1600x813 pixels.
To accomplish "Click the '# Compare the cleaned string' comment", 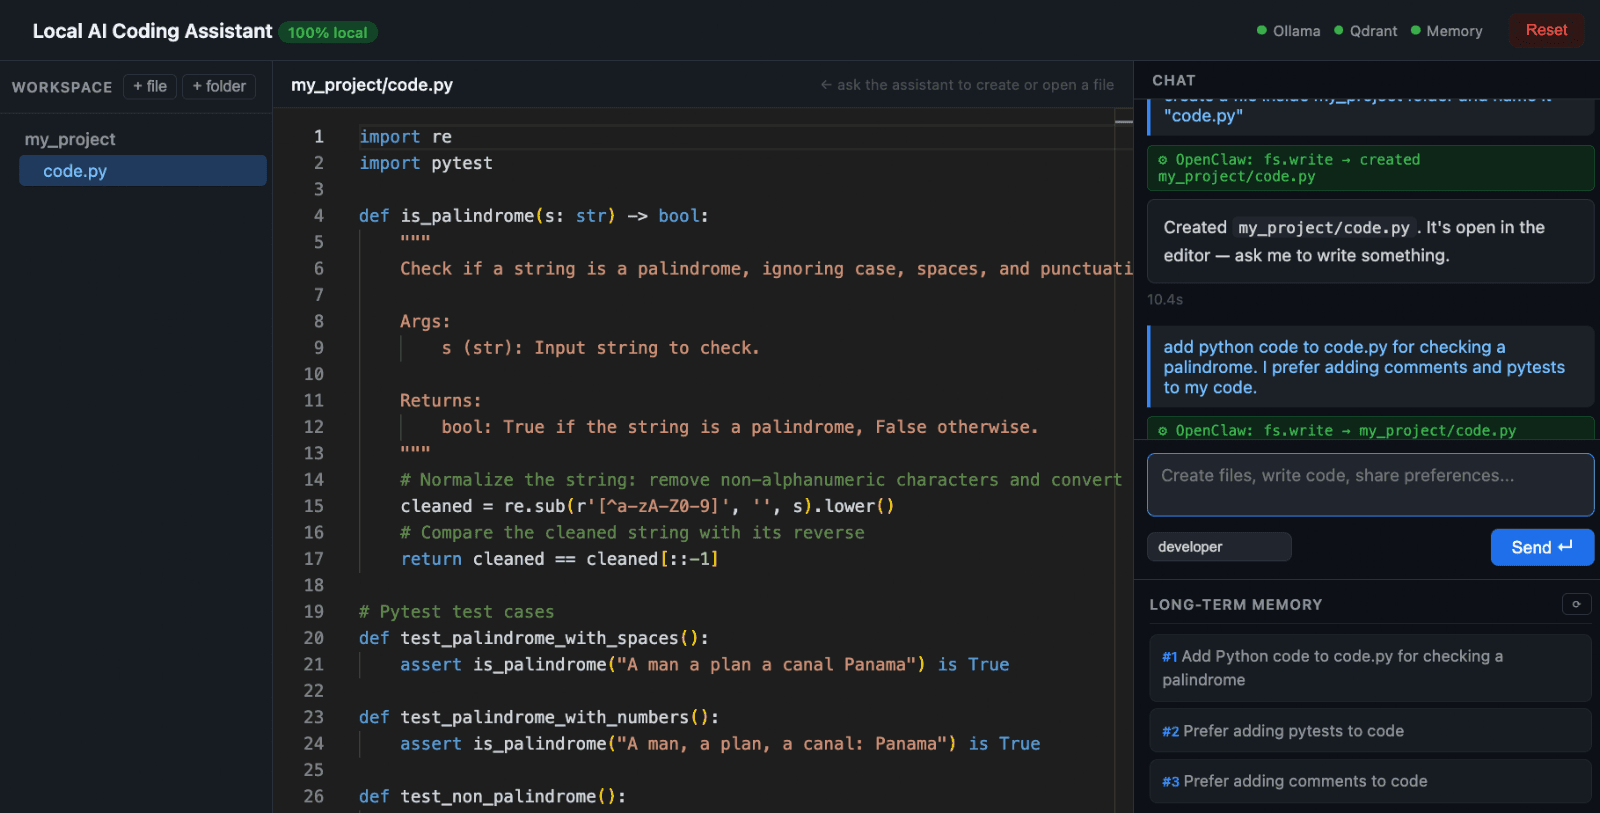I will (632, 533).
